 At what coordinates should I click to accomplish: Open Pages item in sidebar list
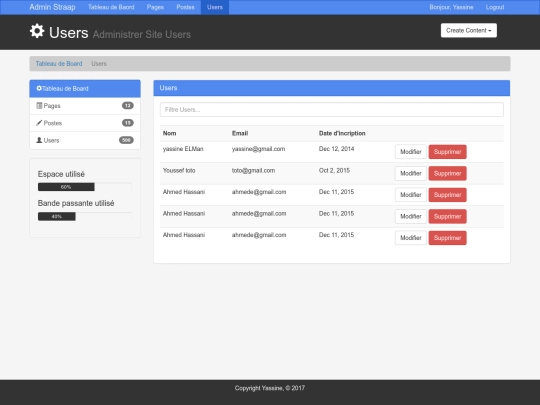(x=85, y=106)
